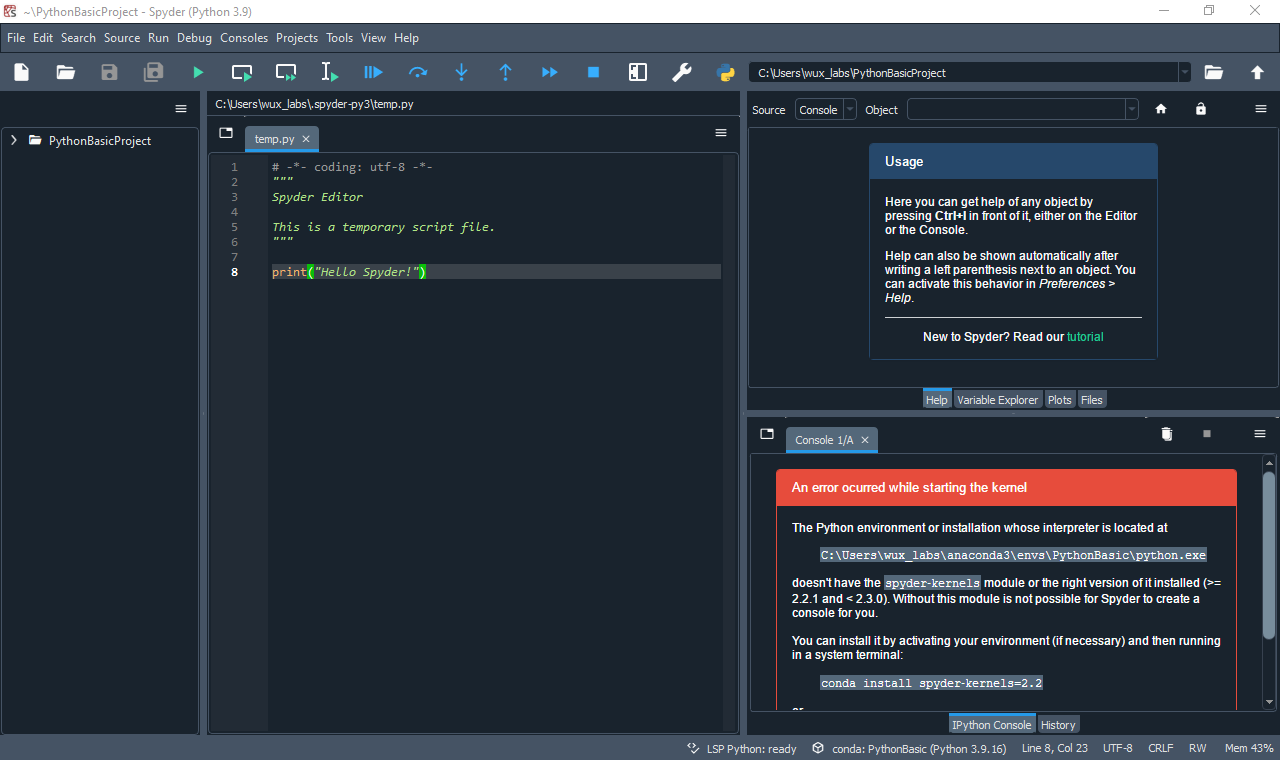This screenshot has height=760, width=1280.
Task: Browse tabs in the editor
Action: [226, 132]
